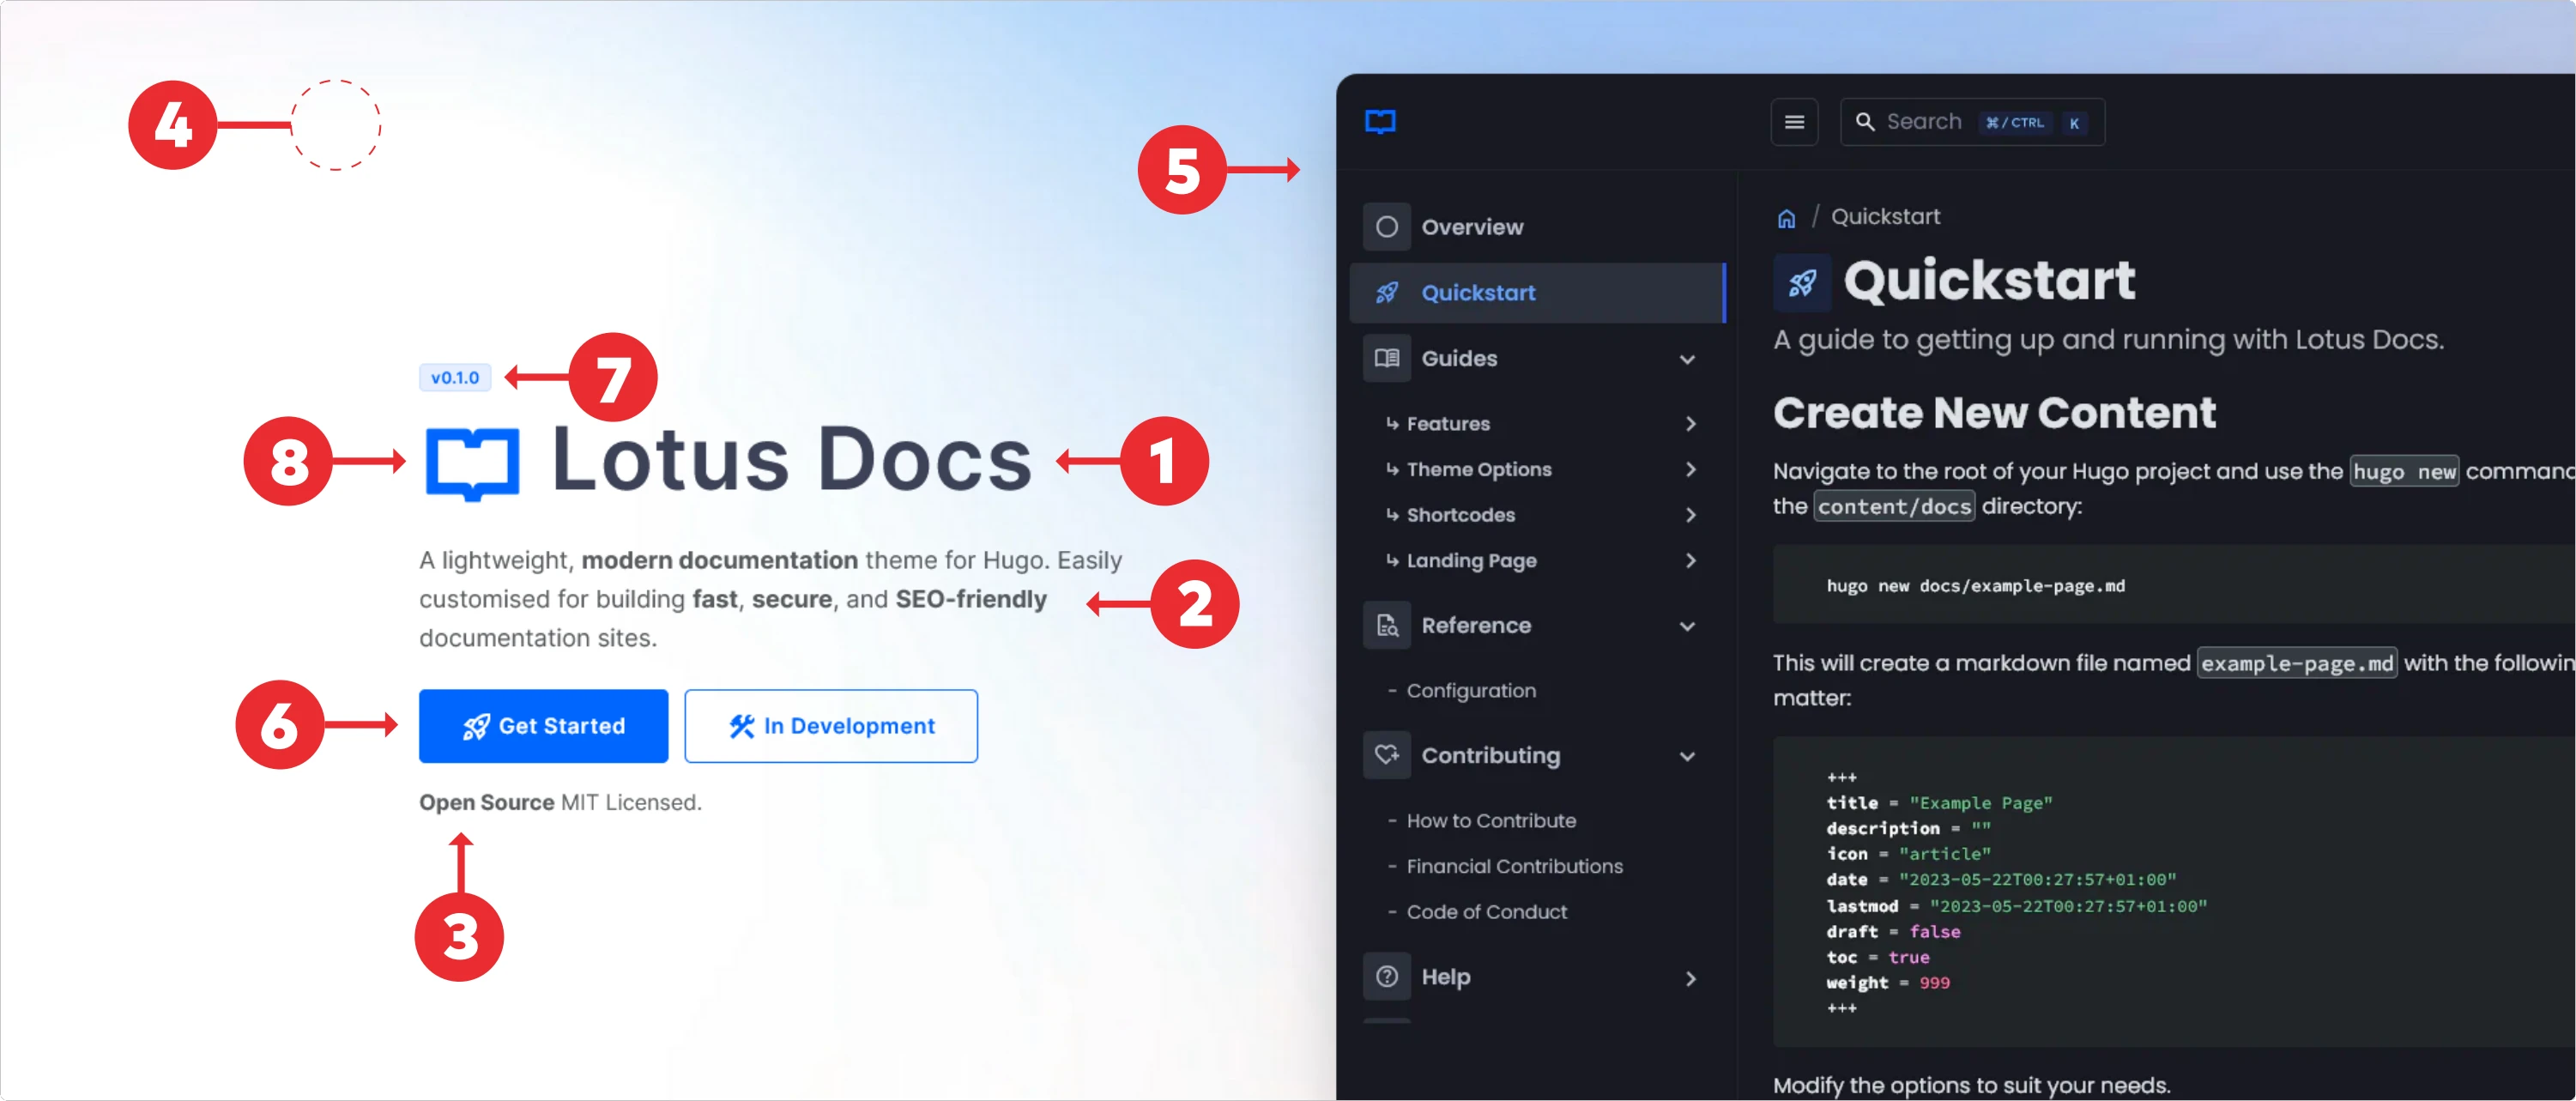Click the Lotus Docs book logo beside the title
Image resolution: width=2576 pixels, height=1101 pixels.
[x=472, y=463]
